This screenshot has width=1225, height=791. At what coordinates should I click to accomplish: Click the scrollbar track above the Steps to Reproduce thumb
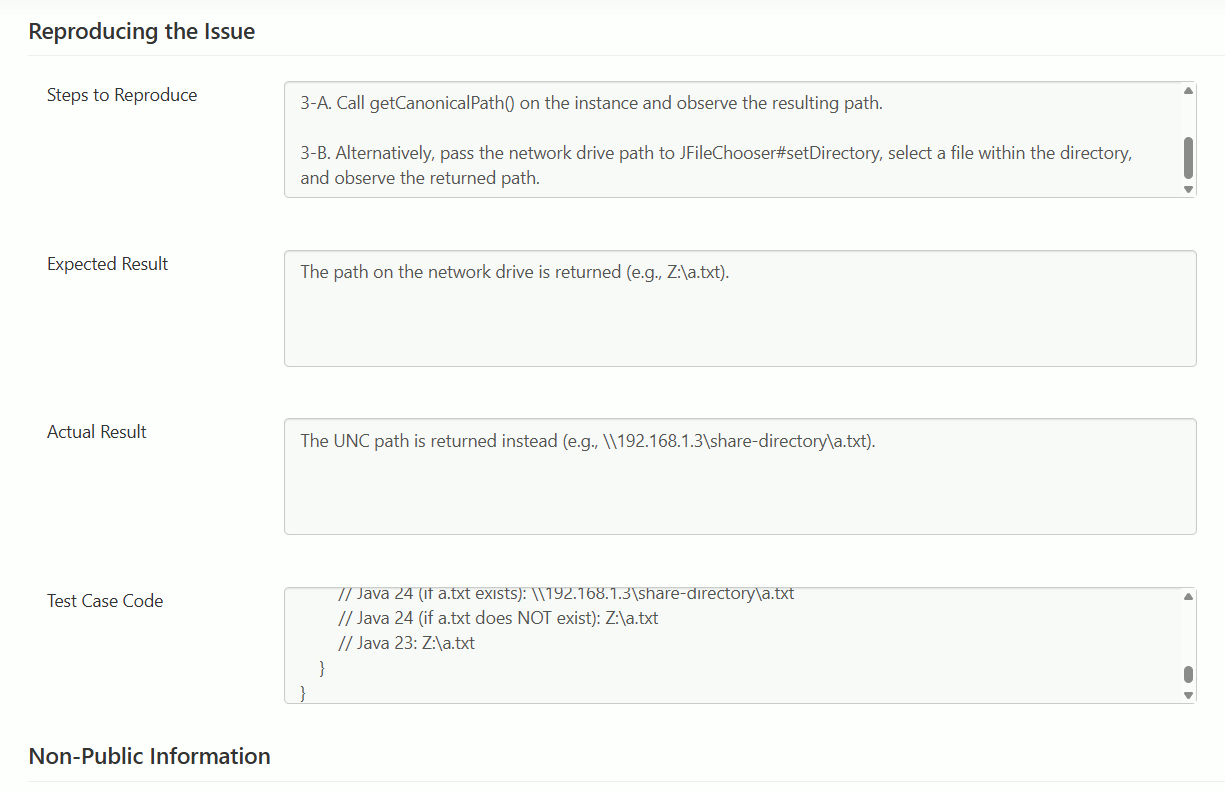1188,115
